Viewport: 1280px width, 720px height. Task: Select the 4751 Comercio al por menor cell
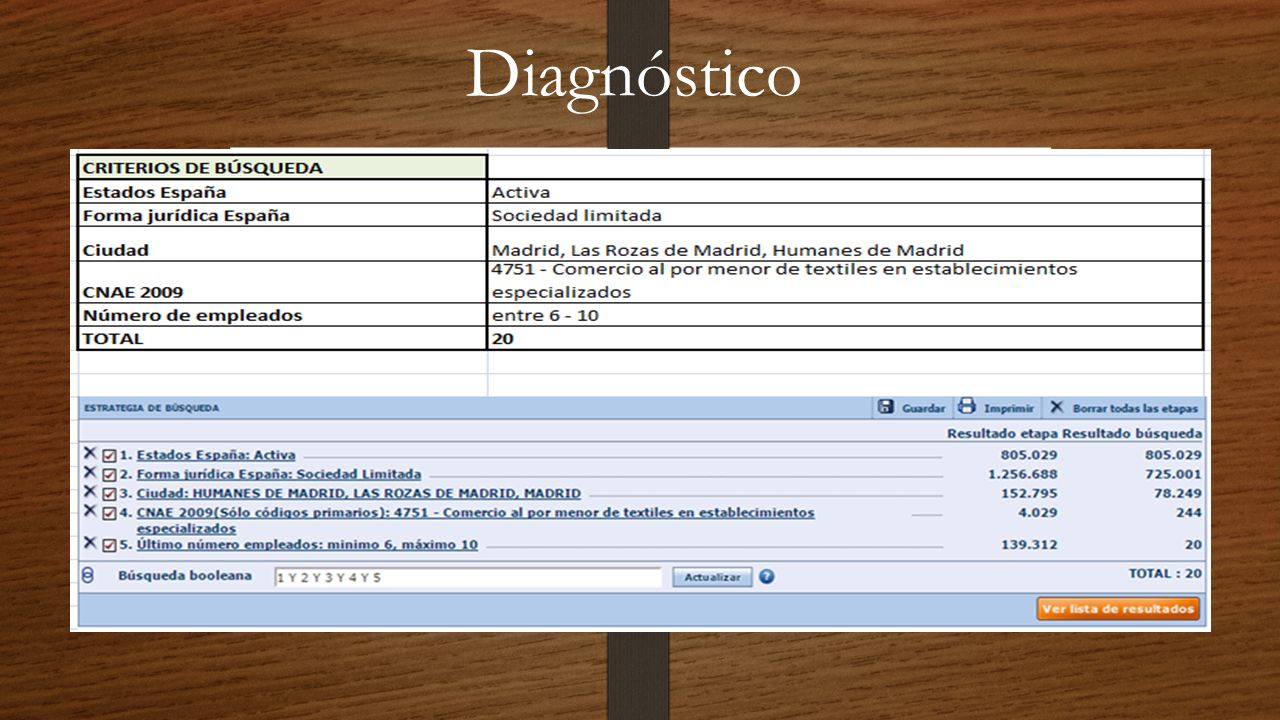[x=845, y=282]
